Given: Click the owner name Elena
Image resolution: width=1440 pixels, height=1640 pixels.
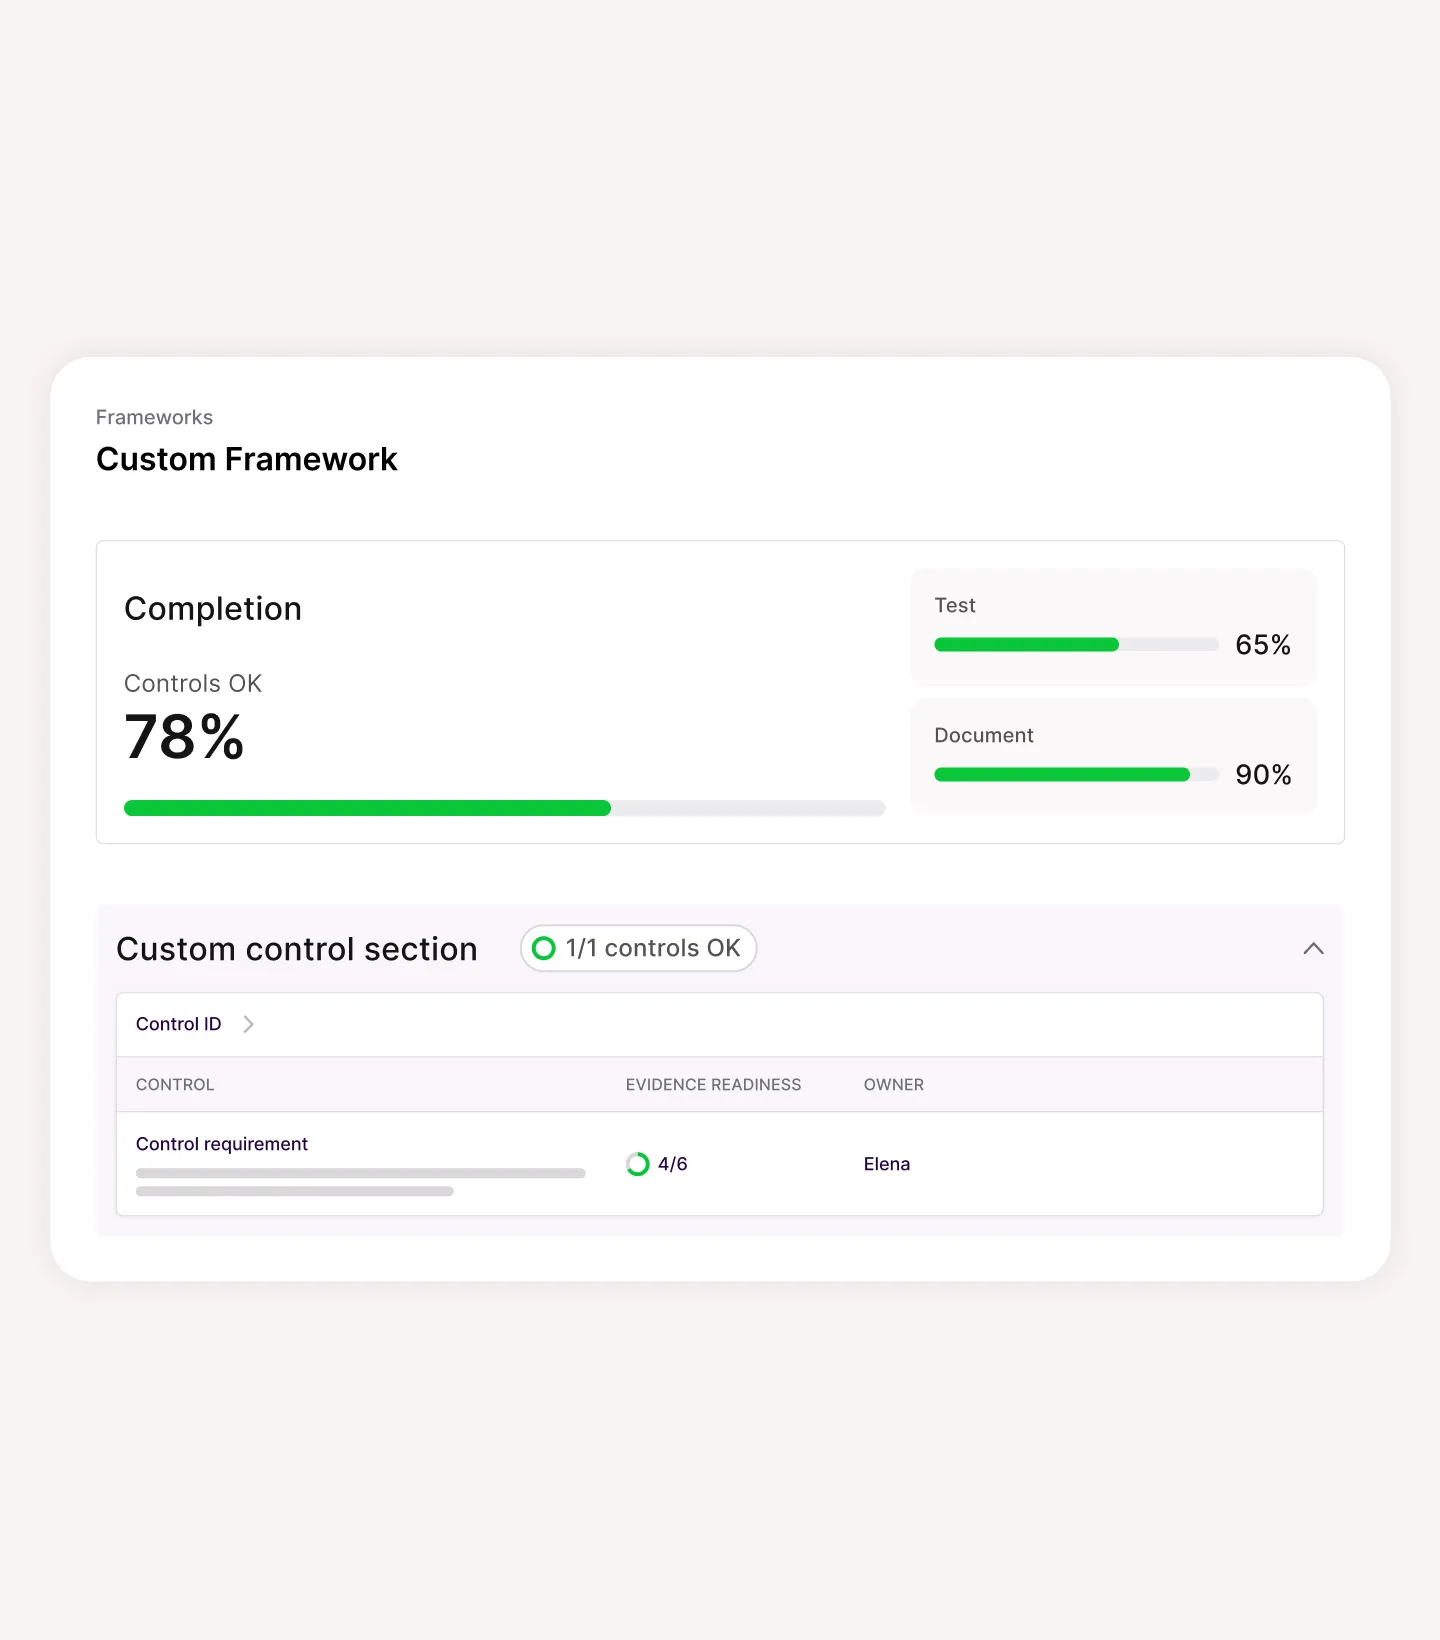Looking at the screenshot, I should (x=886, y=1164).
